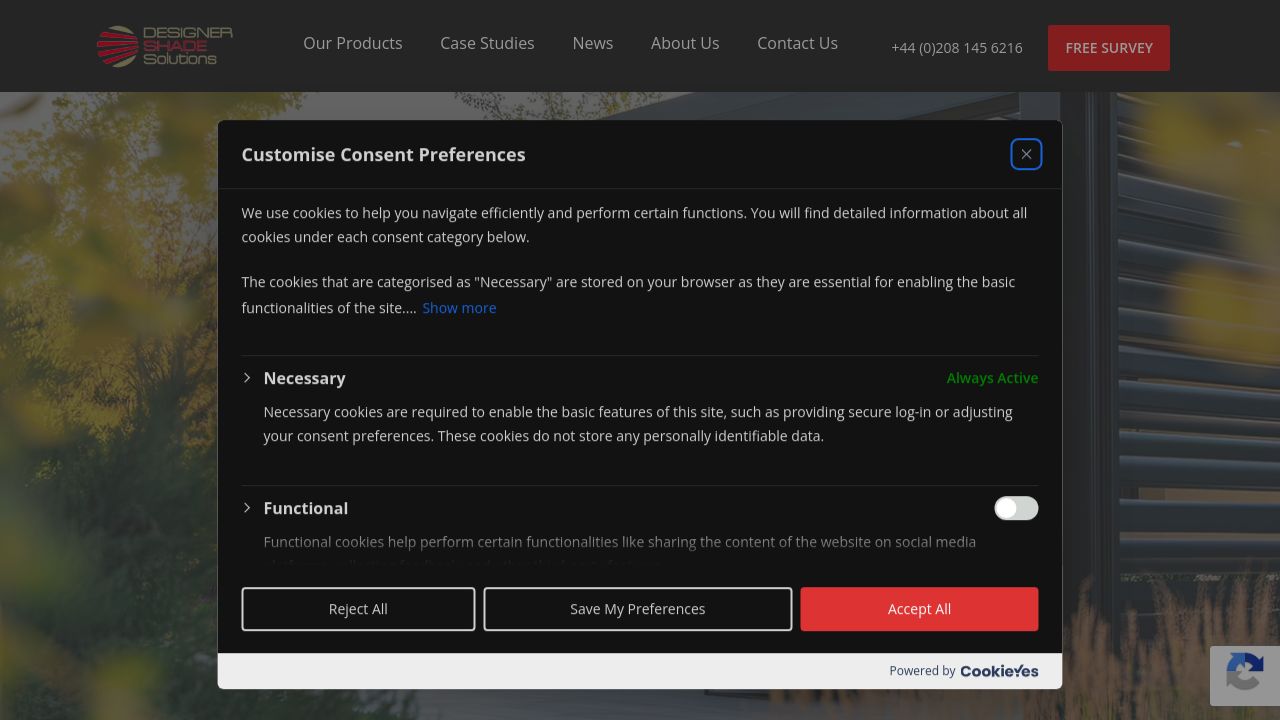The height and width of the screenshot is (720, 1280).
Task: Accept all cookies
Action: coord(919,609)
